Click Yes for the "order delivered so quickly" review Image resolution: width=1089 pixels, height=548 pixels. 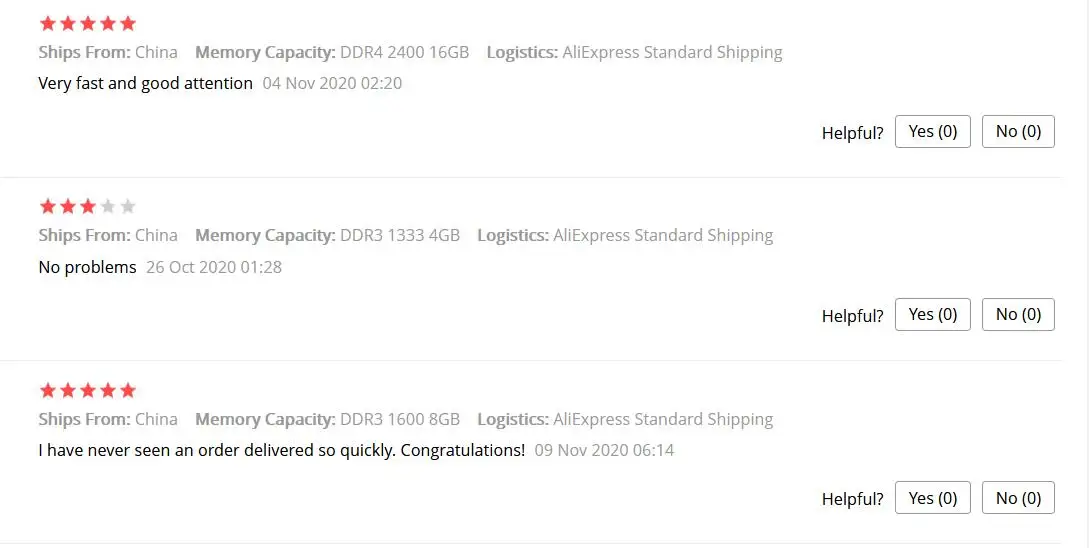pos(932,498)
